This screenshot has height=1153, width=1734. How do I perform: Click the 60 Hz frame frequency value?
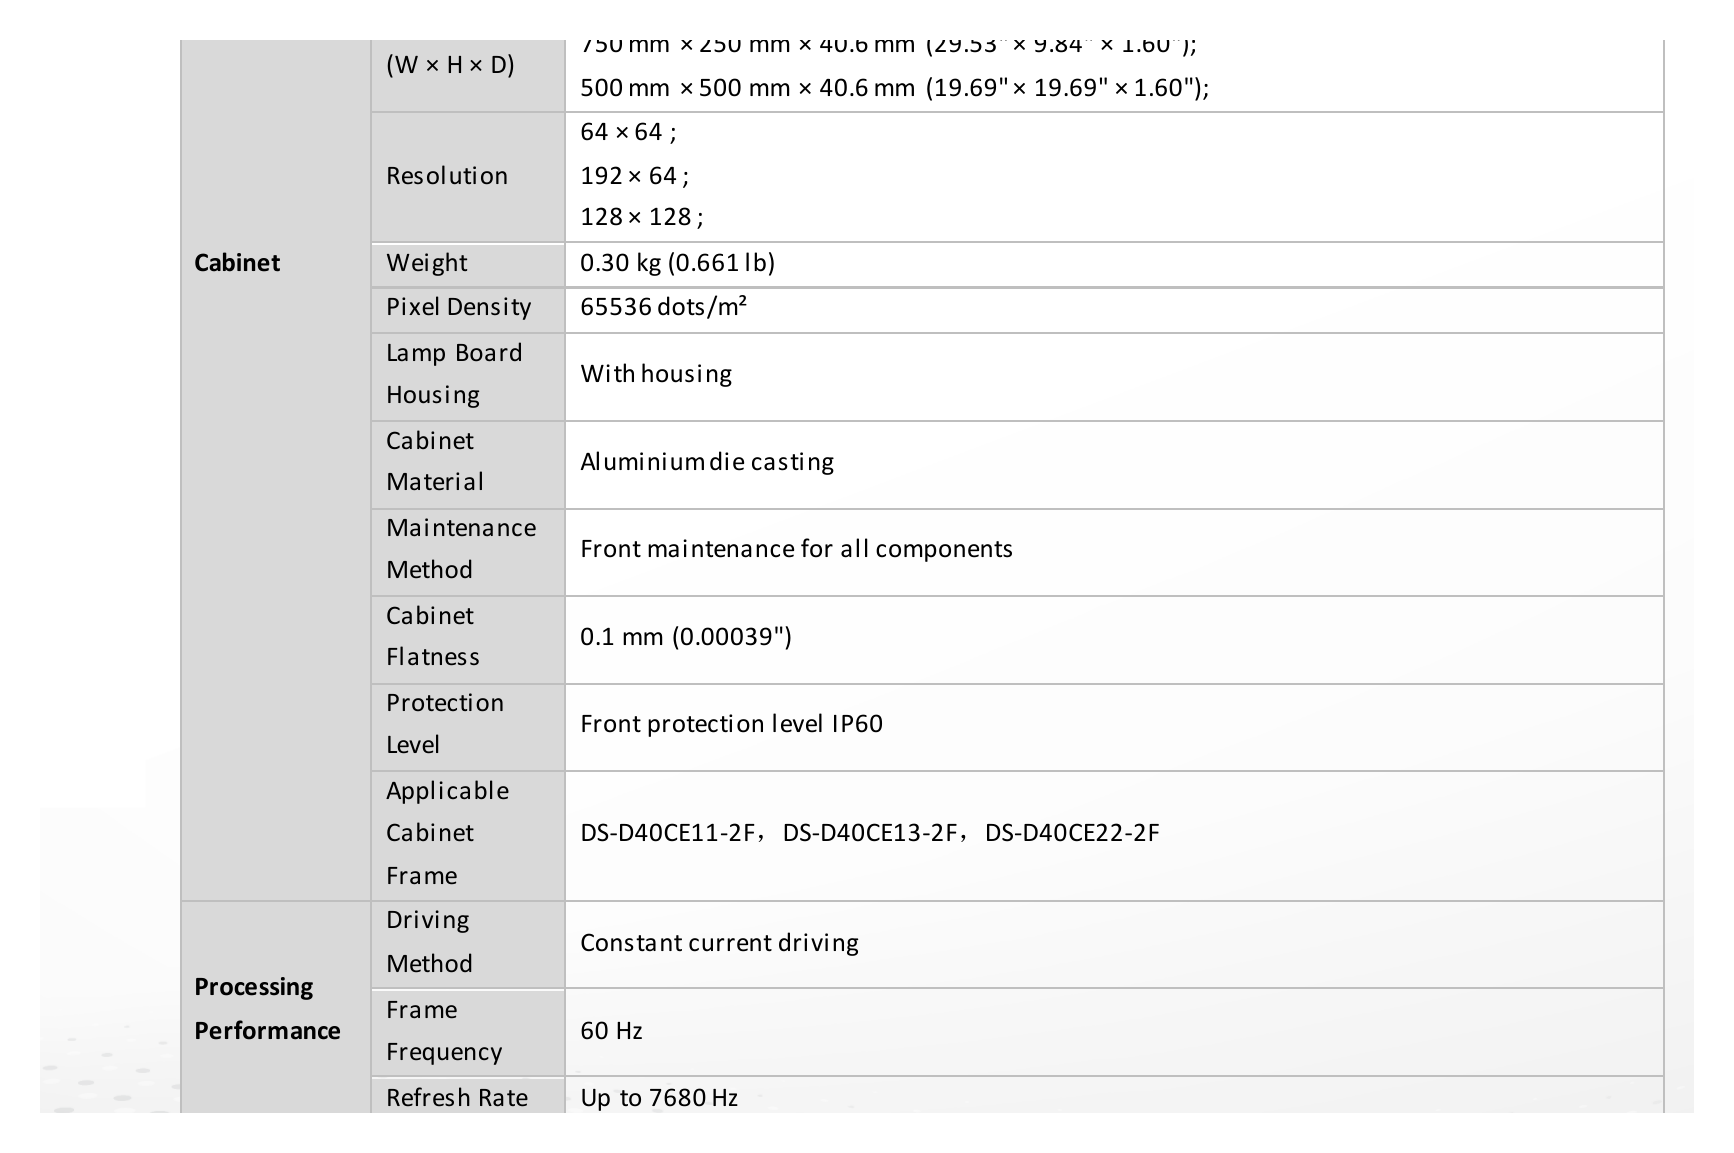point(611,1031)
